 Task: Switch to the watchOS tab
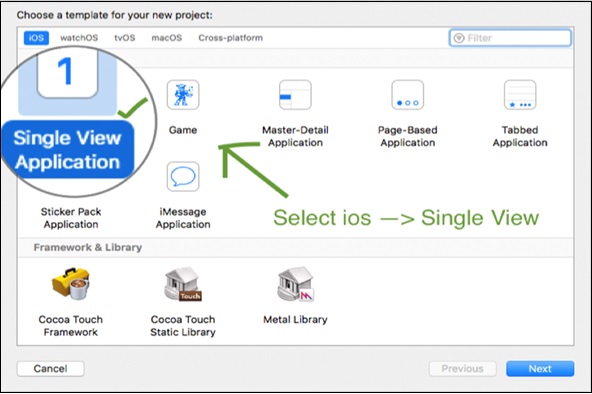click(x=79, y=38)
